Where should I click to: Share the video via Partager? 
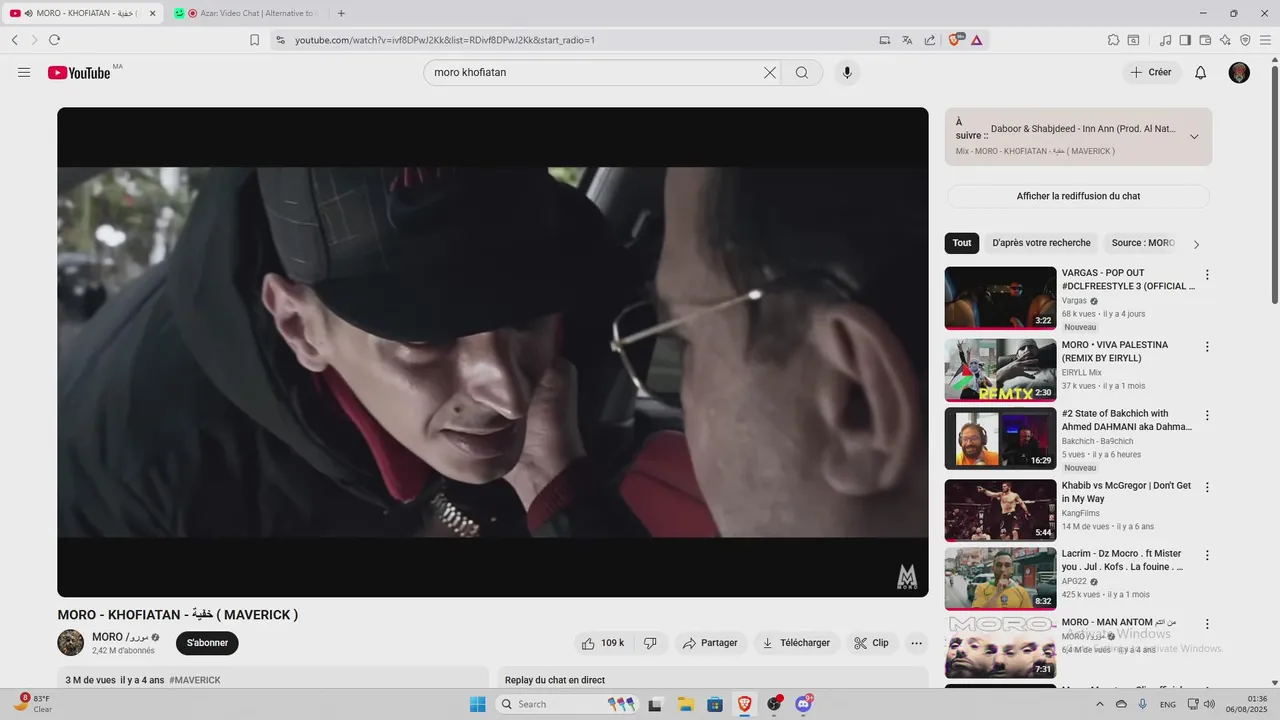pos(710,643)
